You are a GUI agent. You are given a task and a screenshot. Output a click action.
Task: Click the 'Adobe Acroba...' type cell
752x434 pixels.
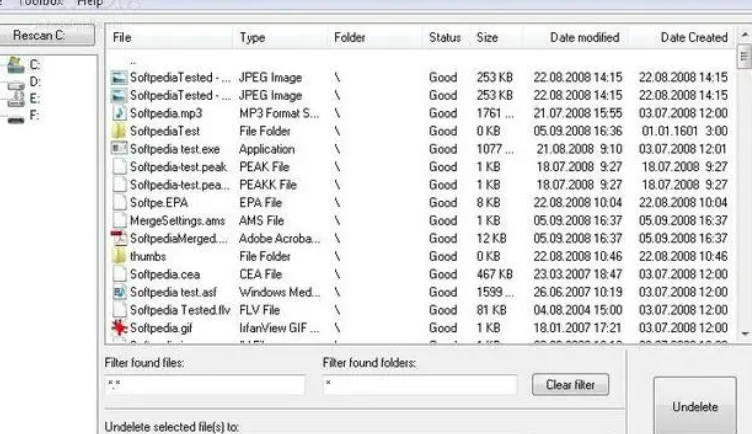coord(280,238)
